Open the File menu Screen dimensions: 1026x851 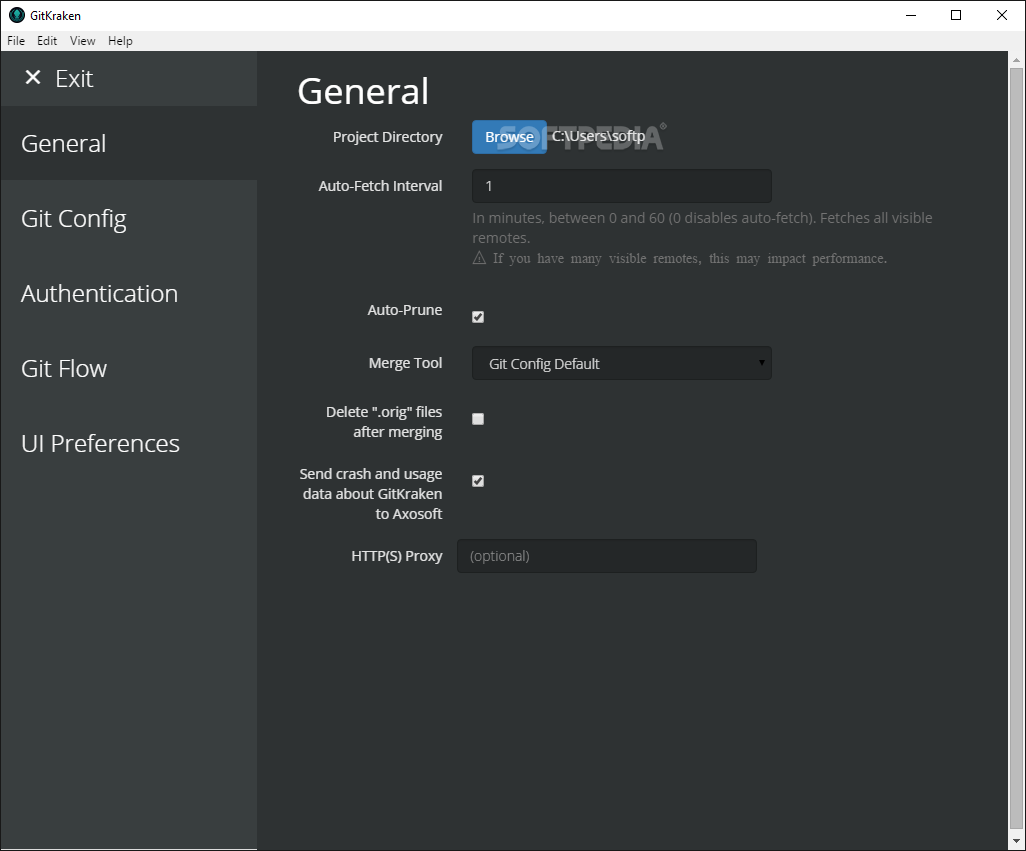pos(16,41)
